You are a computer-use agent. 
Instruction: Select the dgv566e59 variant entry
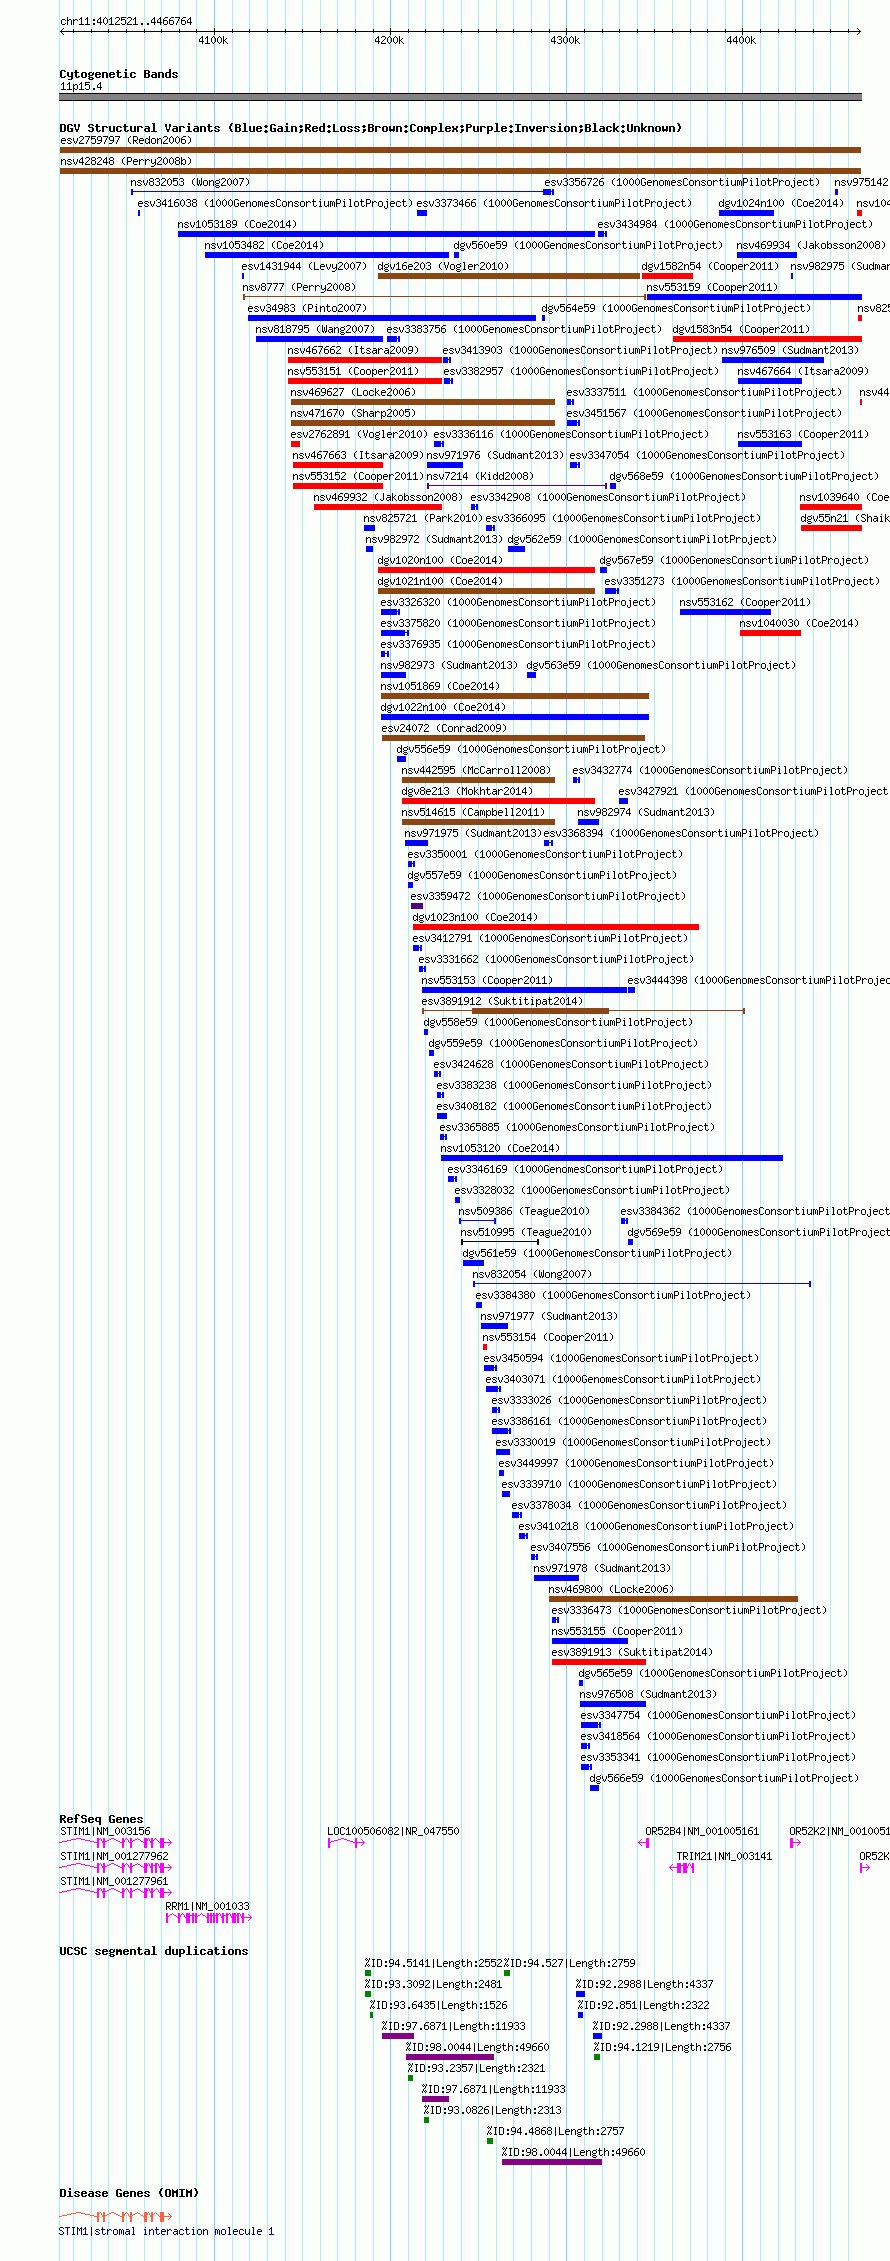[594, 1788]
